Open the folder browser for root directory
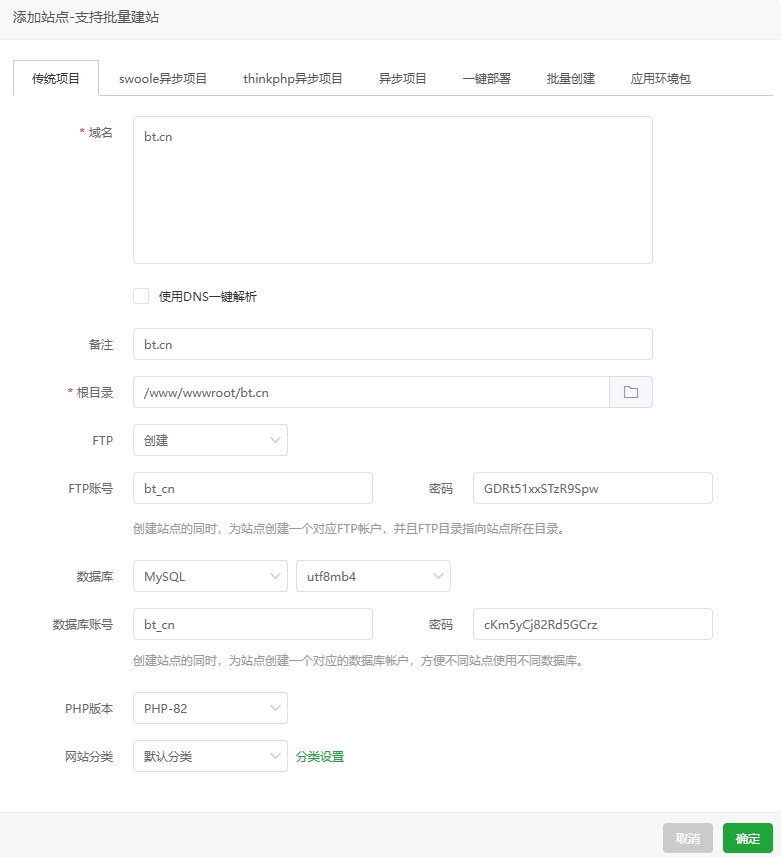The height and width of the screenshot is (857, 781). (631, 392)
